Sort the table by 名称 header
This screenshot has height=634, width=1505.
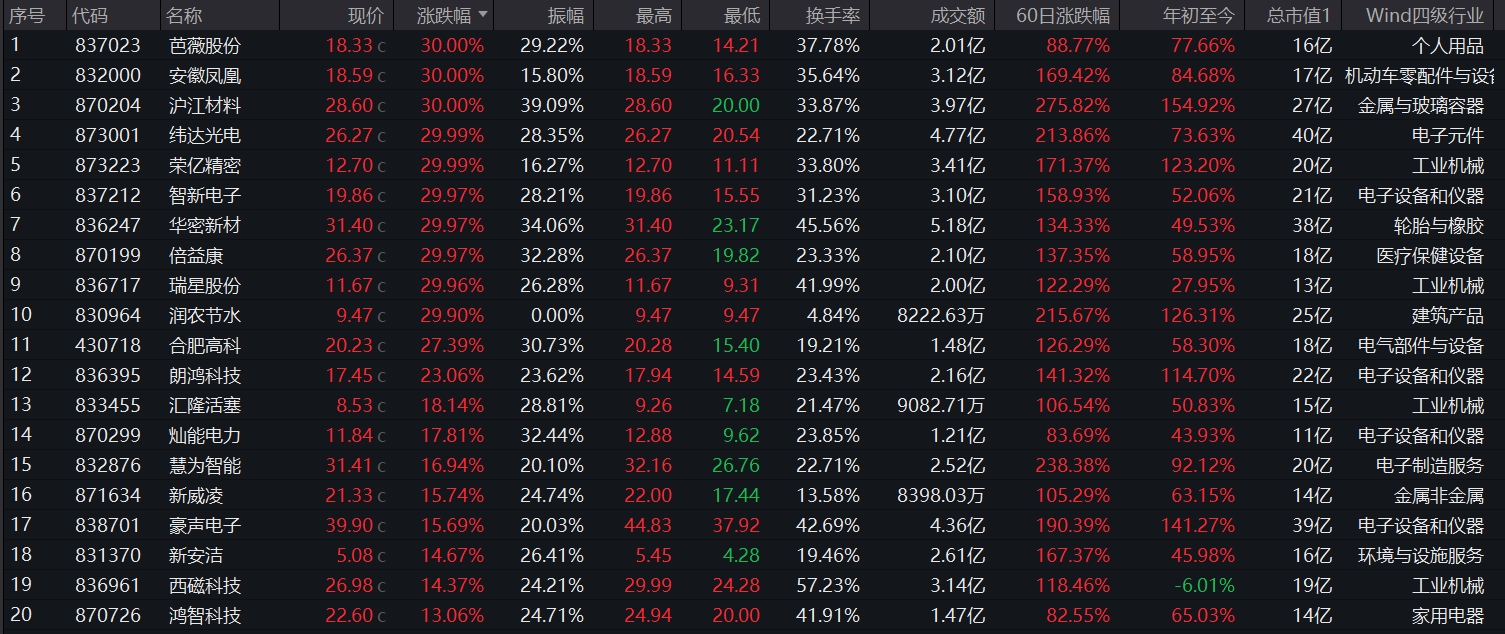tap(184, 15)
